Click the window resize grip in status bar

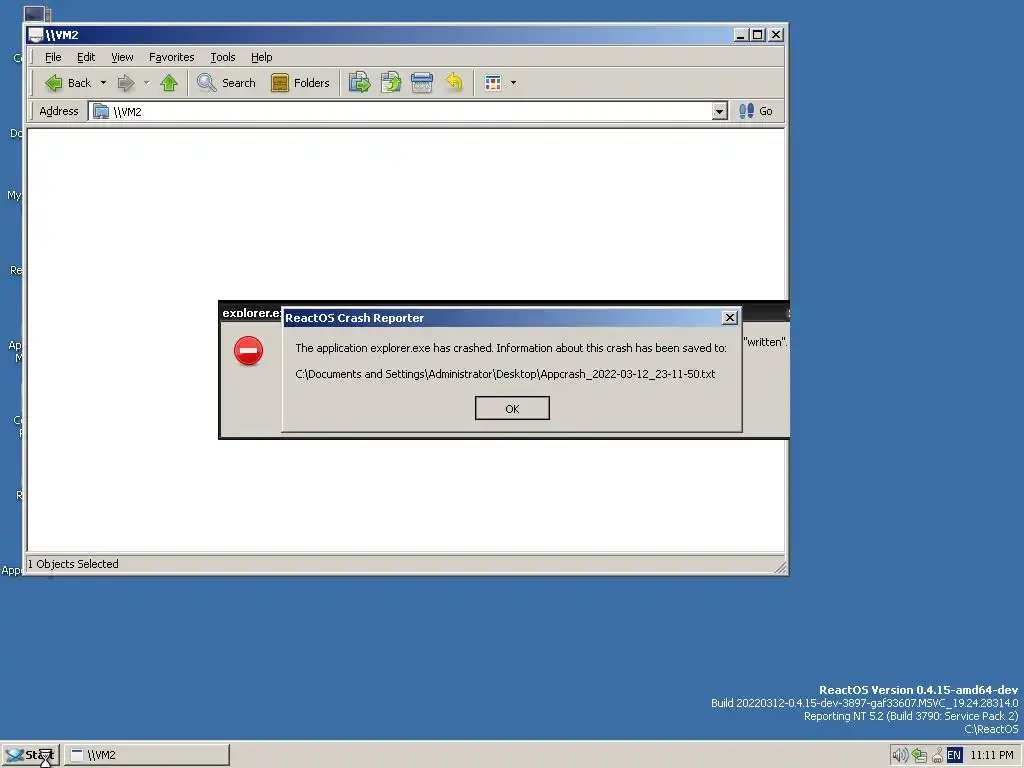pos(780,567)
